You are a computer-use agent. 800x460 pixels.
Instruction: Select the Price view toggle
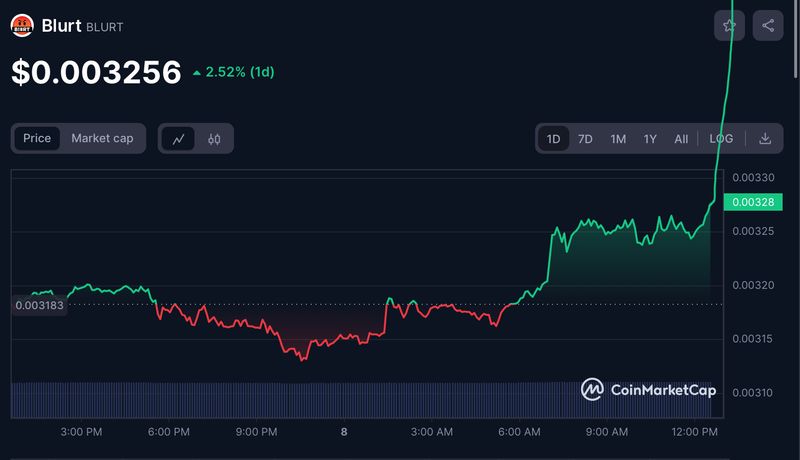(37, 138)
